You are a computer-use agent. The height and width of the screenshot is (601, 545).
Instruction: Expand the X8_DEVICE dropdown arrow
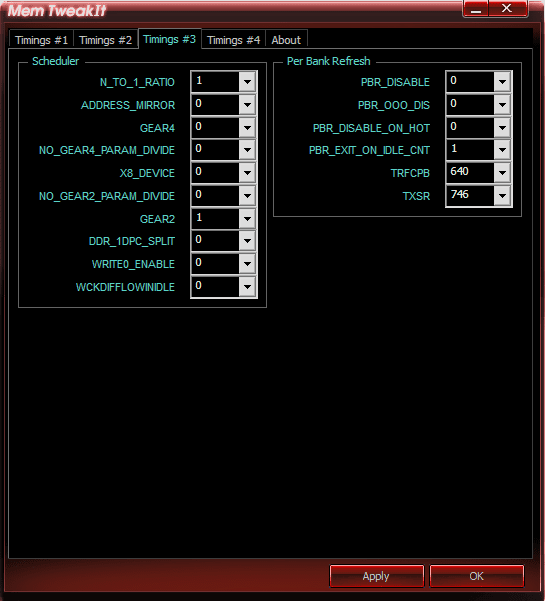click(247, 173)
